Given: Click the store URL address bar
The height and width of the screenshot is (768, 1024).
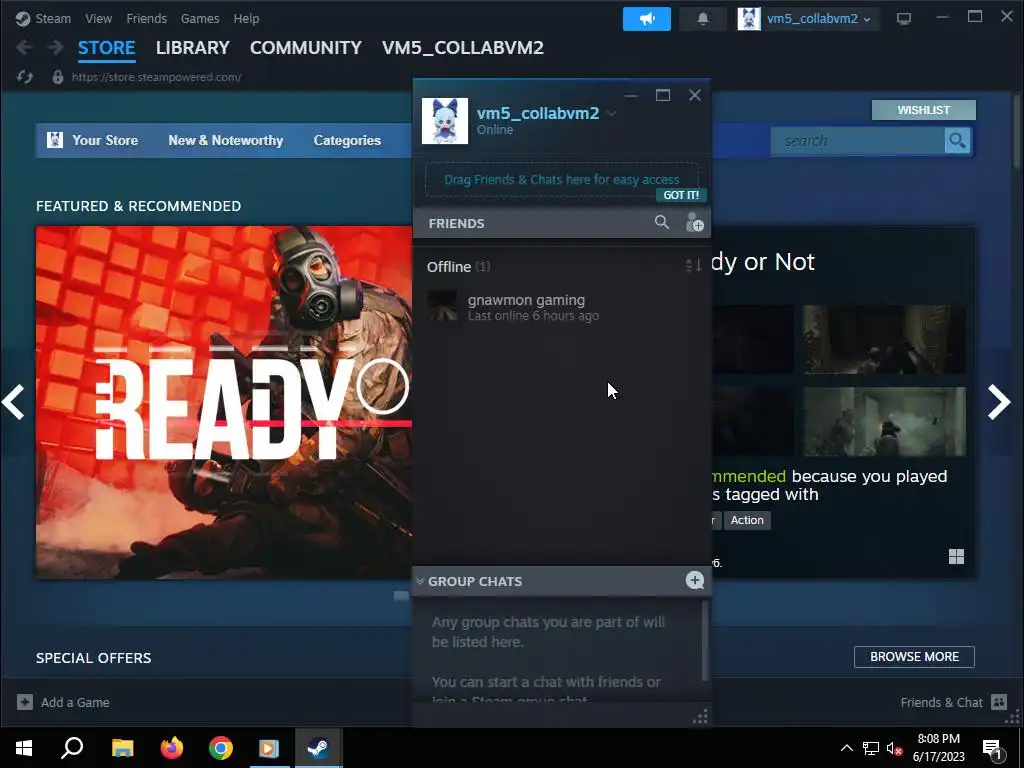Looking at the screenshot, I should (x=156, y=77).
